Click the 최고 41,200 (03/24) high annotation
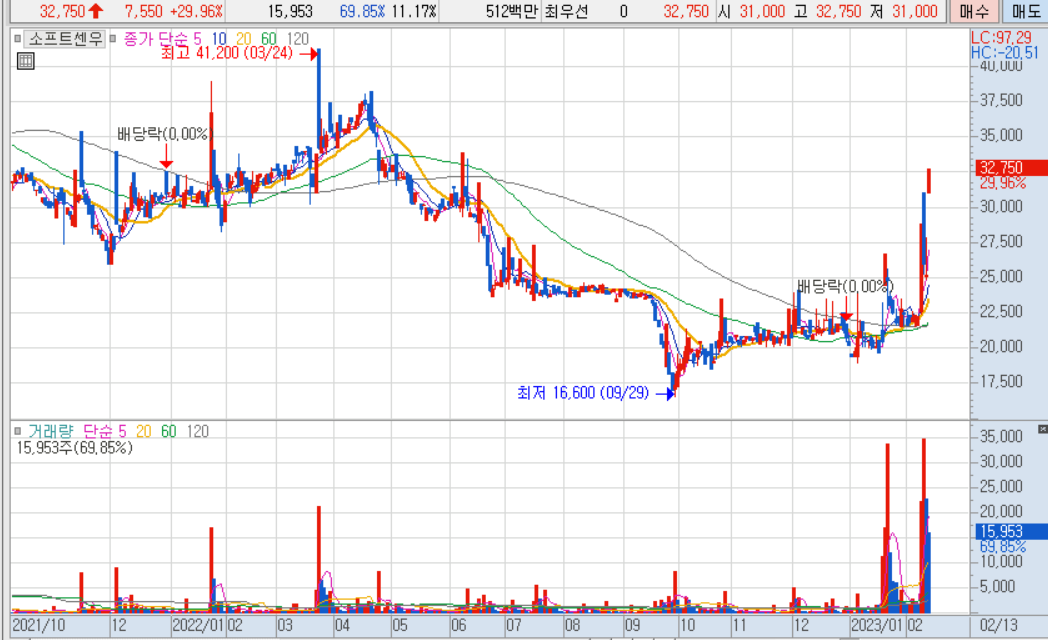This screenshot has width=1048, height=640. tap(227, 53)
